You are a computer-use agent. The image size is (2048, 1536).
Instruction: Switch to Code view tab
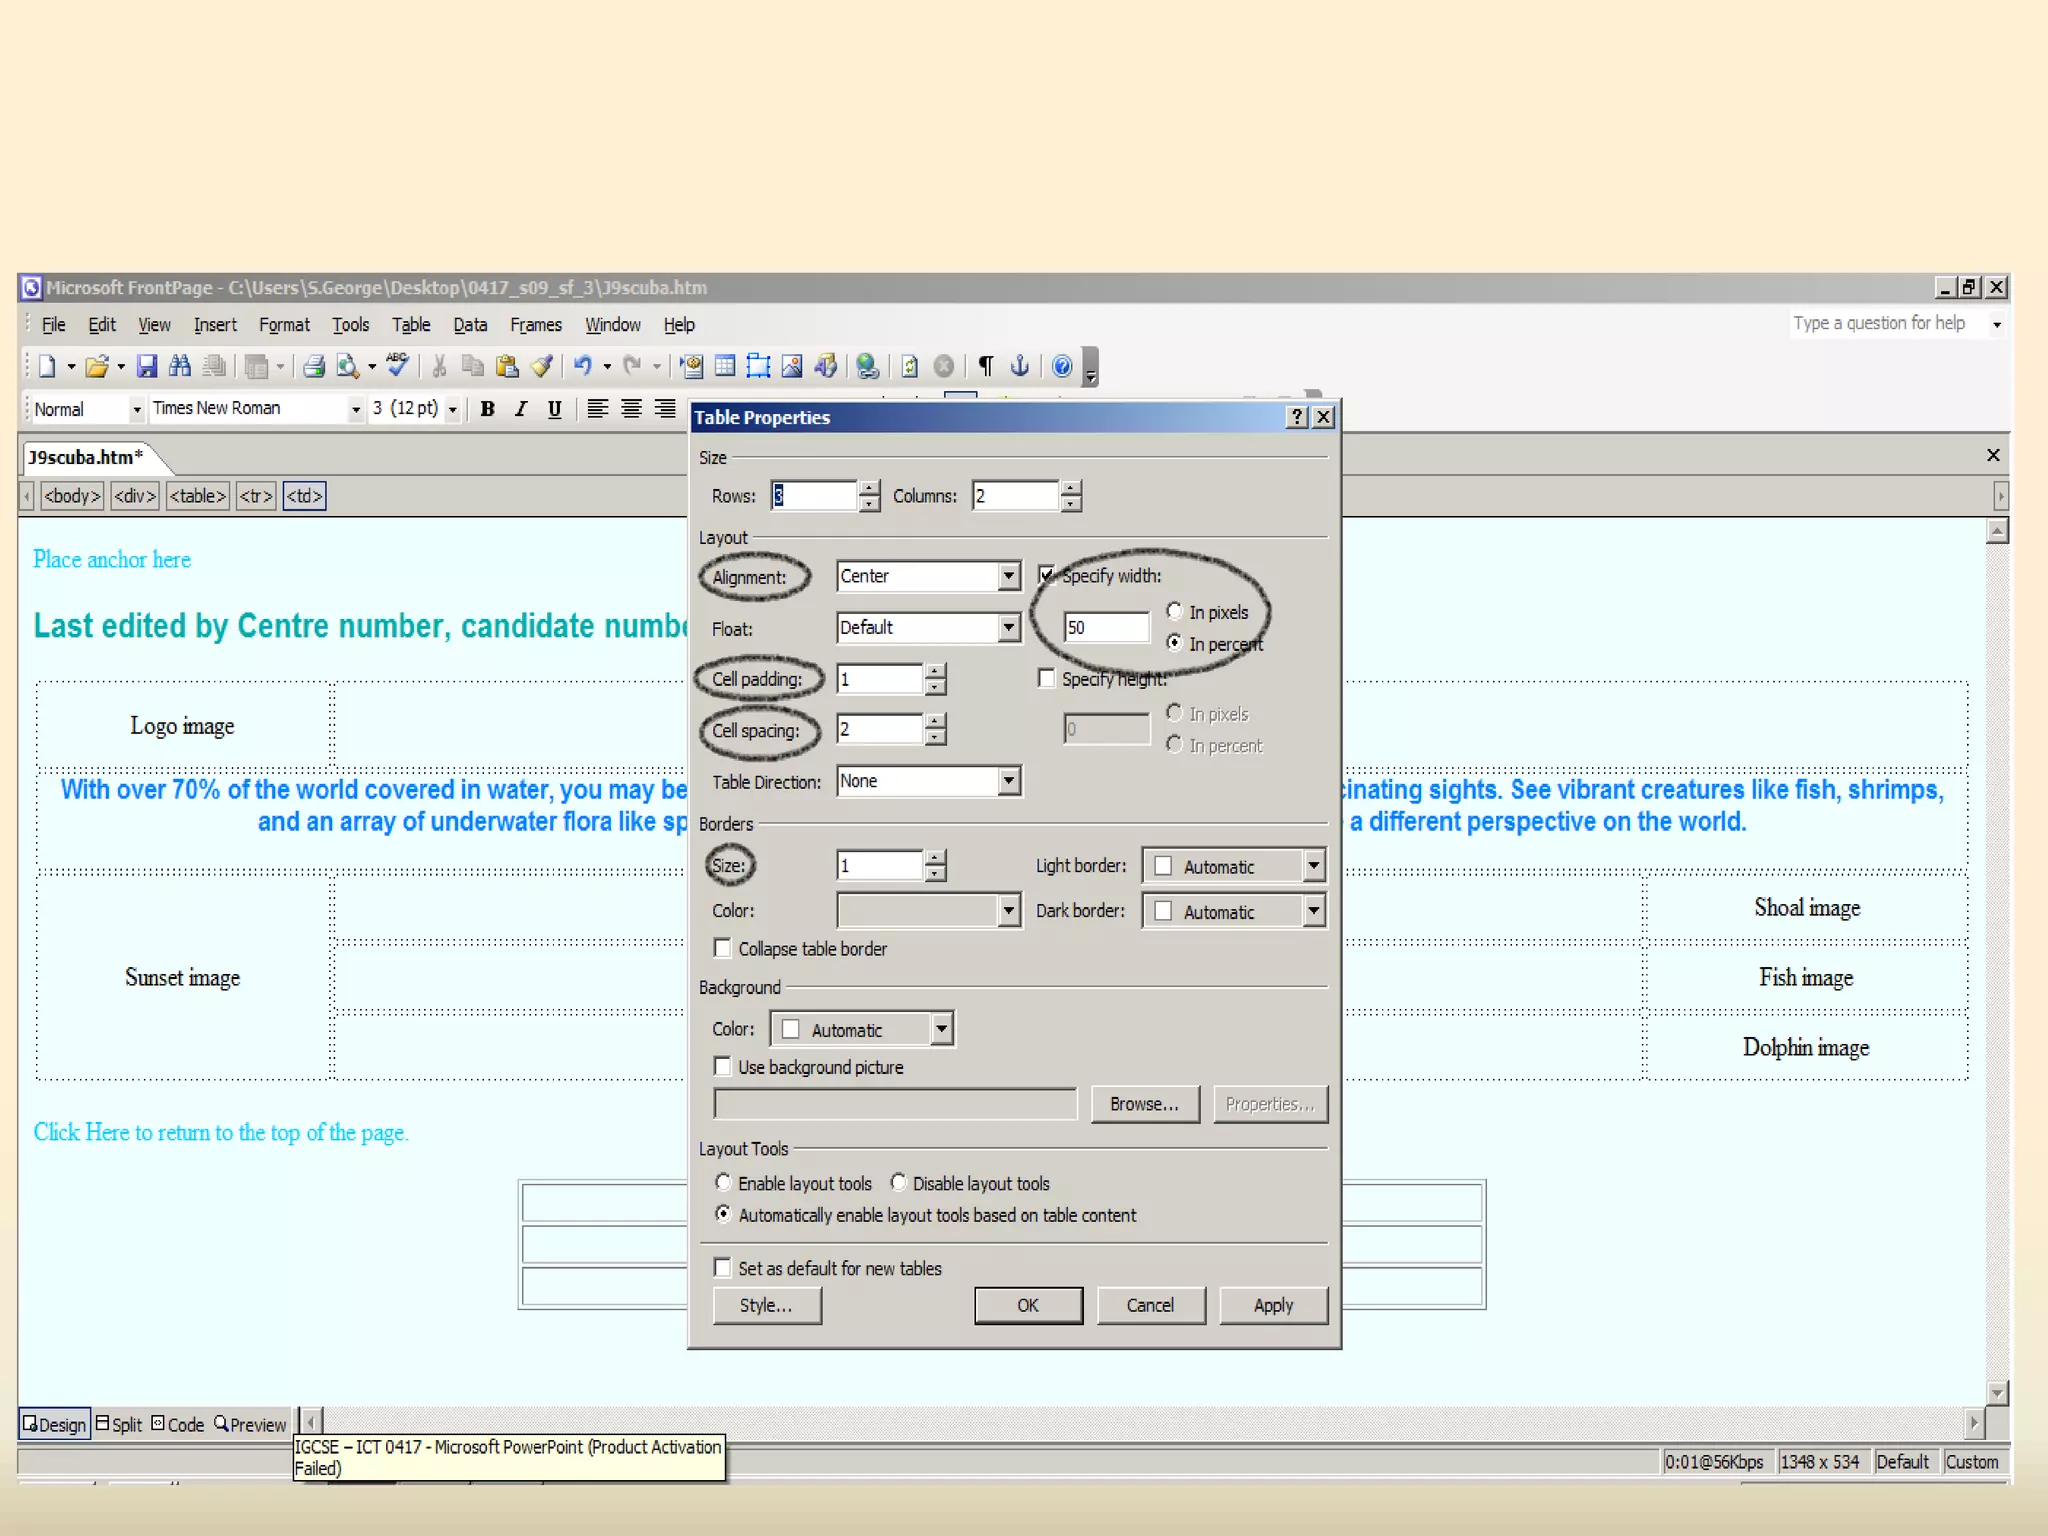click(x=178, y=1424)
